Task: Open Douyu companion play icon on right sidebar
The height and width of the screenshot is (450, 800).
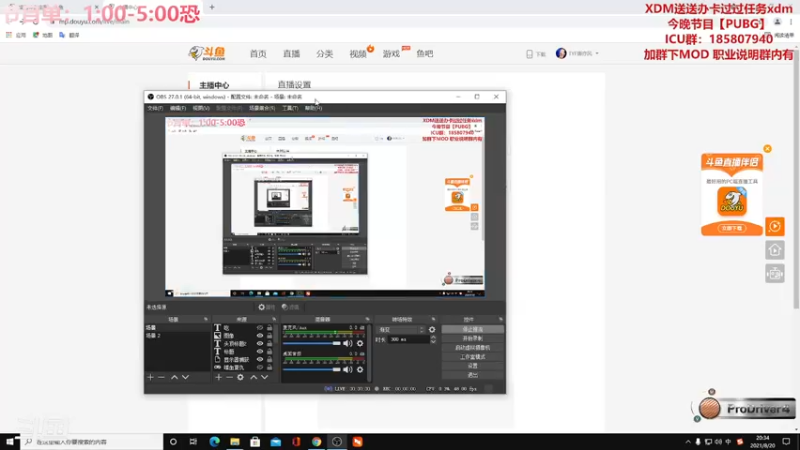Action: point(774,226)
